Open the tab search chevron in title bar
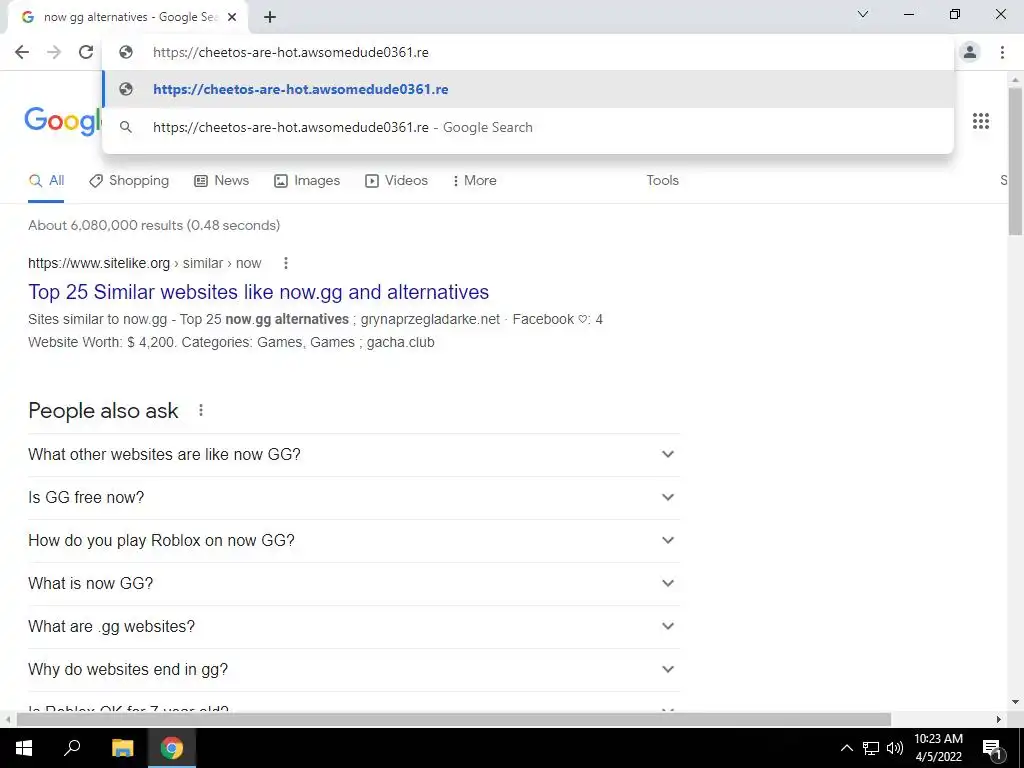Image resolution: width=1024 pixels, height=768 pixels. point(863,14)
